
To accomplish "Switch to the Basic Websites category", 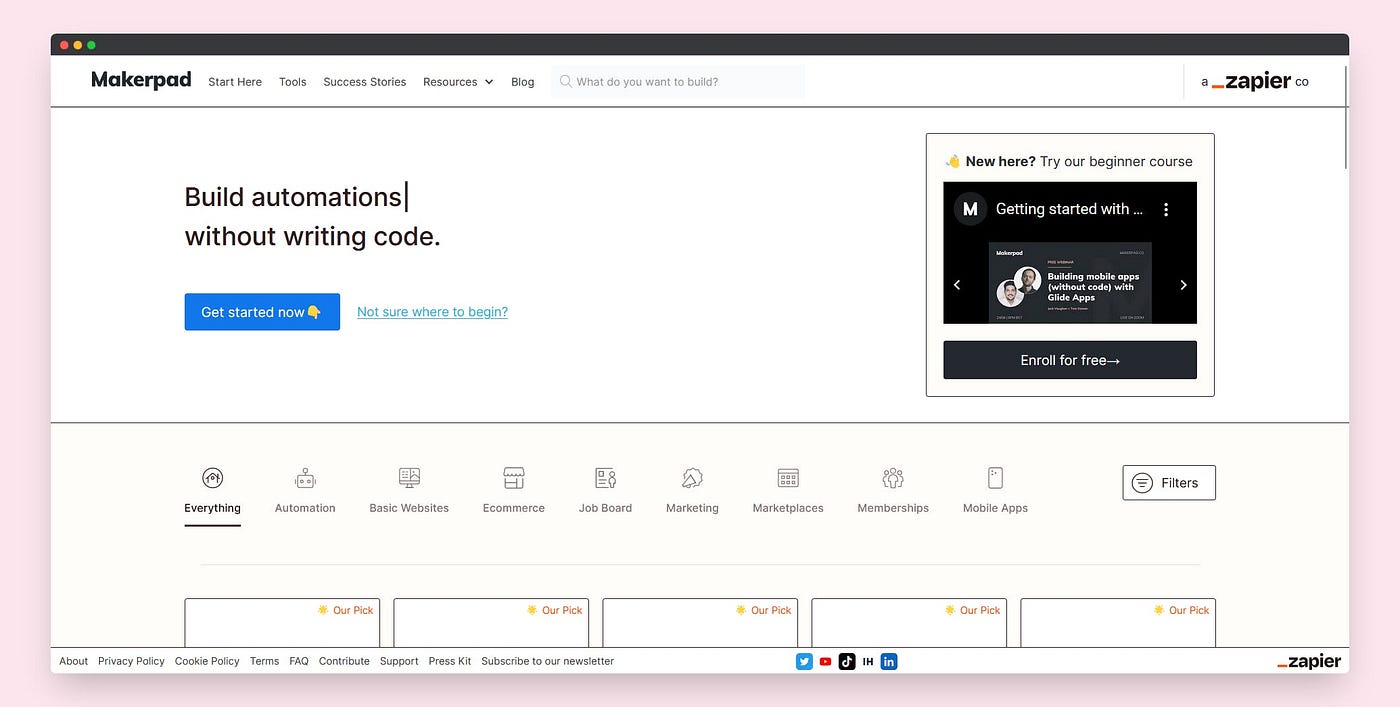I will (x=409, y=478).
